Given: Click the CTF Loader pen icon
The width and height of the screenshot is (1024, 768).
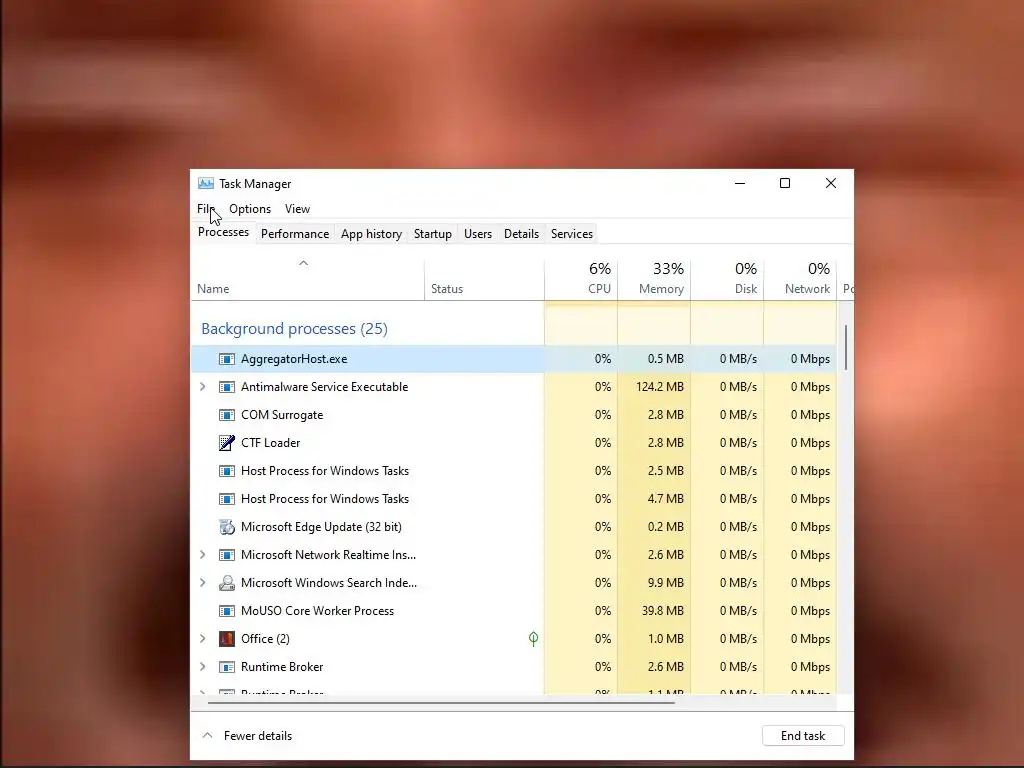Looking at the screenshot, I should (x=227, y=443).
